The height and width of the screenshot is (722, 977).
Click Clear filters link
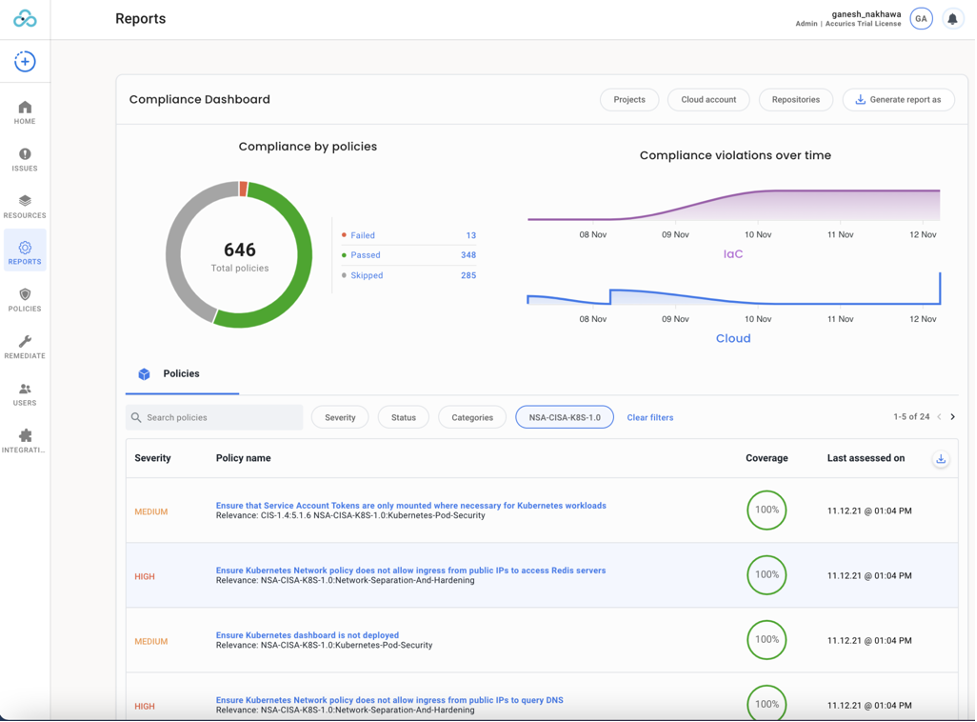coord(650,417)
